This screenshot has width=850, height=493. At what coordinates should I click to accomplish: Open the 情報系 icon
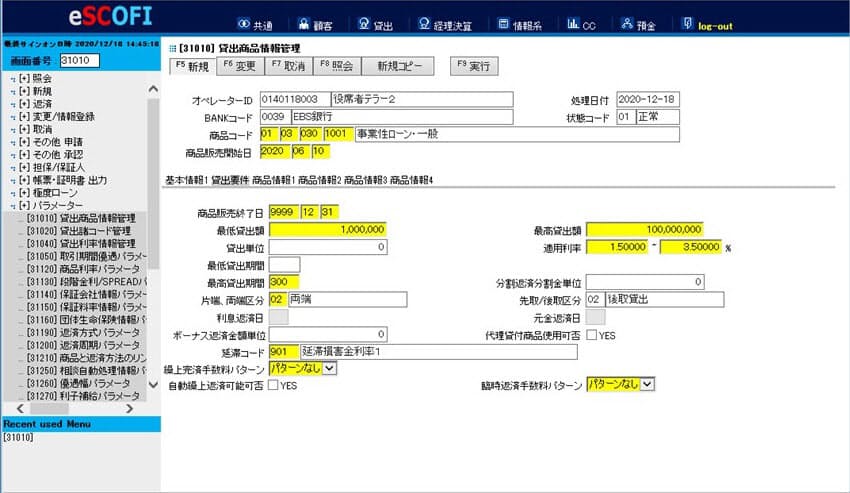tap(504, 23)
